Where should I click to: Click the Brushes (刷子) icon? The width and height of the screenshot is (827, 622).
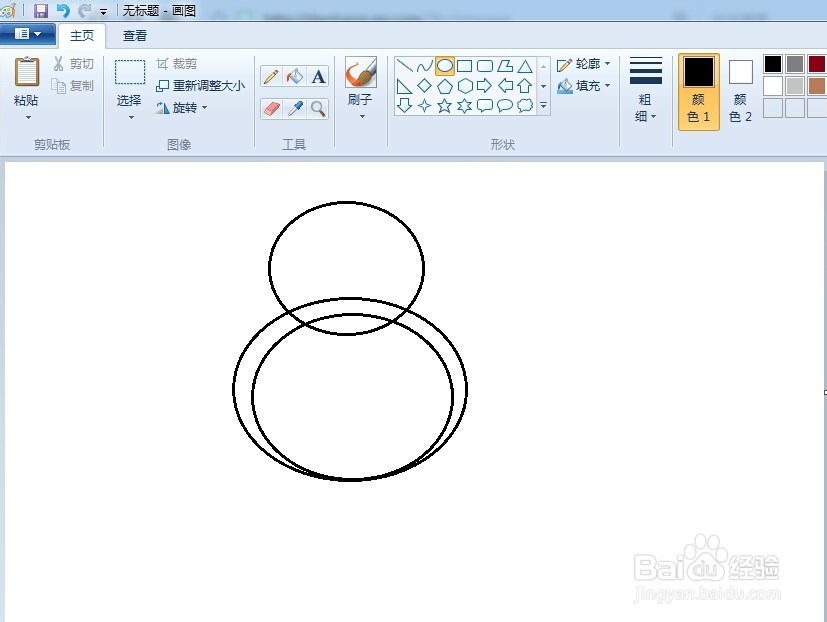tap(361, 72)
